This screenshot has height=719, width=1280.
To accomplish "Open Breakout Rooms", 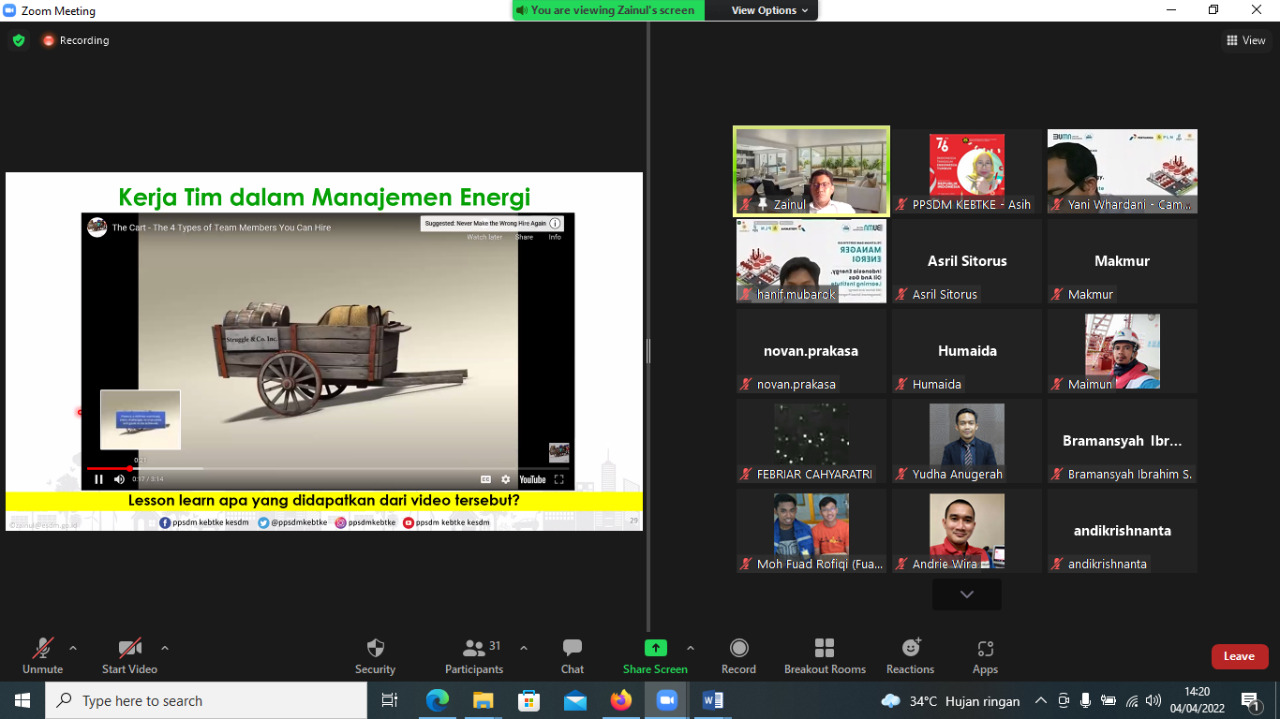I will 825,656.
